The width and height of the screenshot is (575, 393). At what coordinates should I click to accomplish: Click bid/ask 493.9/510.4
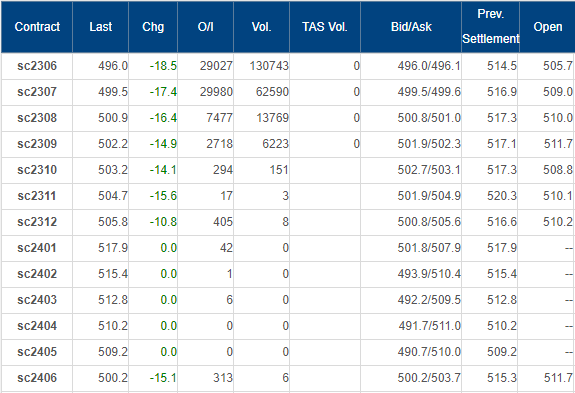click(x=429, y=274)
